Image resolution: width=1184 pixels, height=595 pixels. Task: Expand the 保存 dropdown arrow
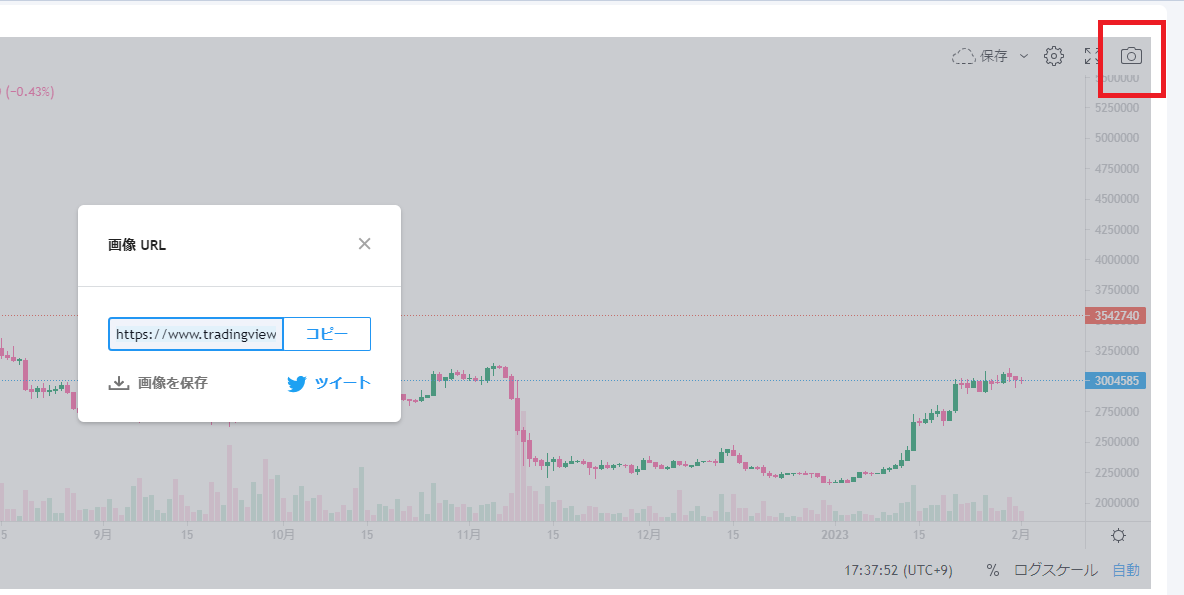pos(1023,56)
